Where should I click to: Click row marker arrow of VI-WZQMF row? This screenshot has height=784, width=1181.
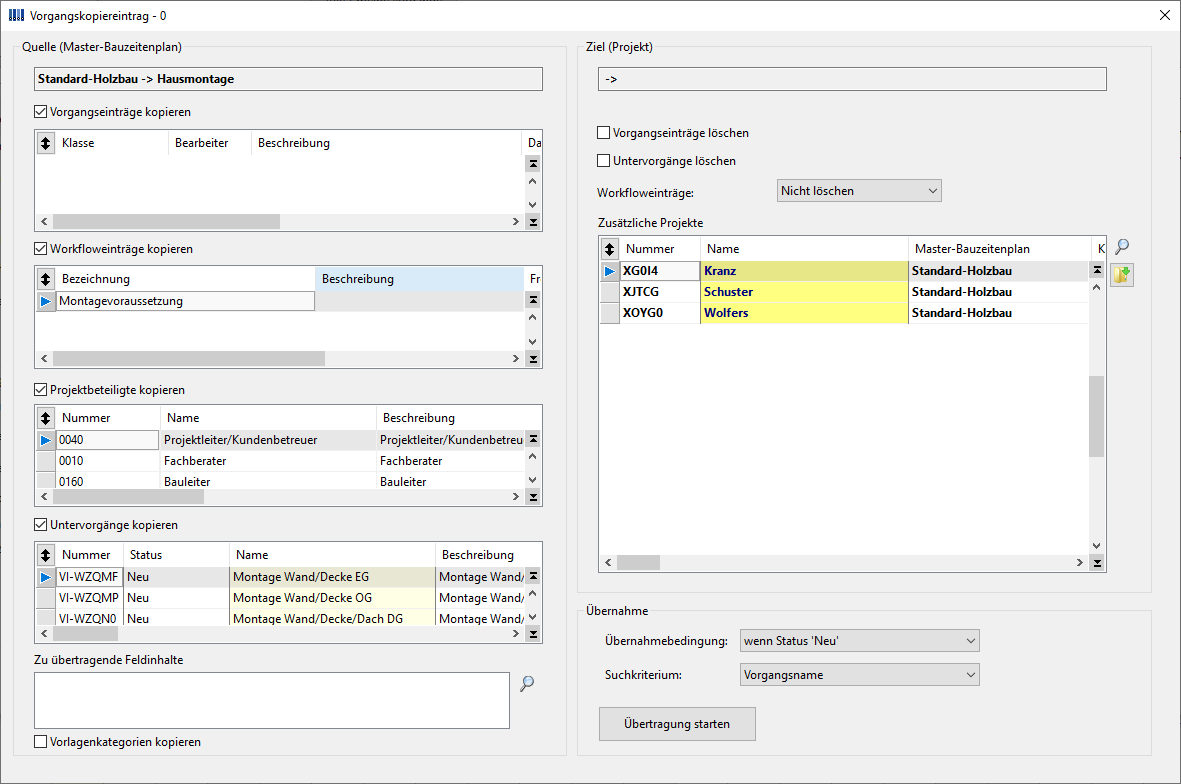(46, 577)
